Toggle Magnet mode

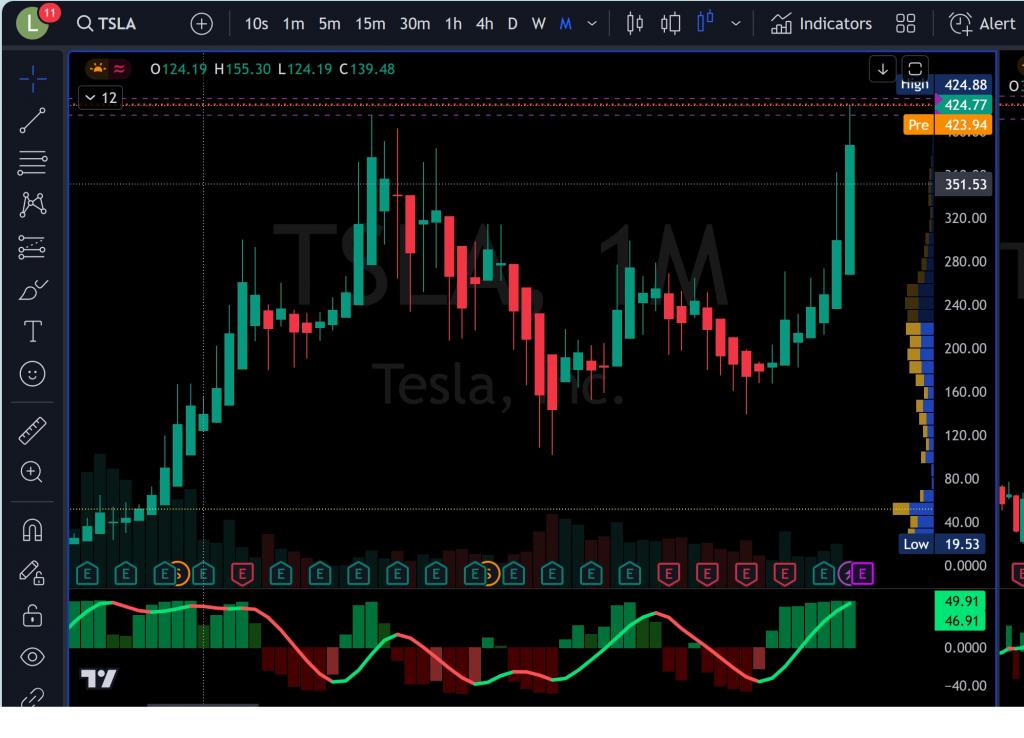click(33, 530)
